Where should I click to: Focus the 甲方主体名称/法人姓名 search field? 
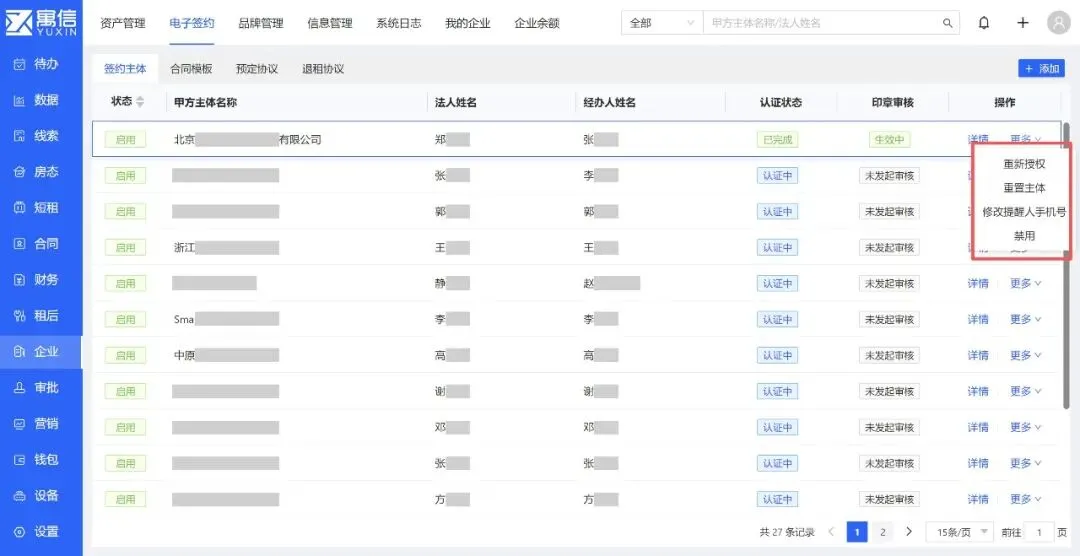pos(825,23)
